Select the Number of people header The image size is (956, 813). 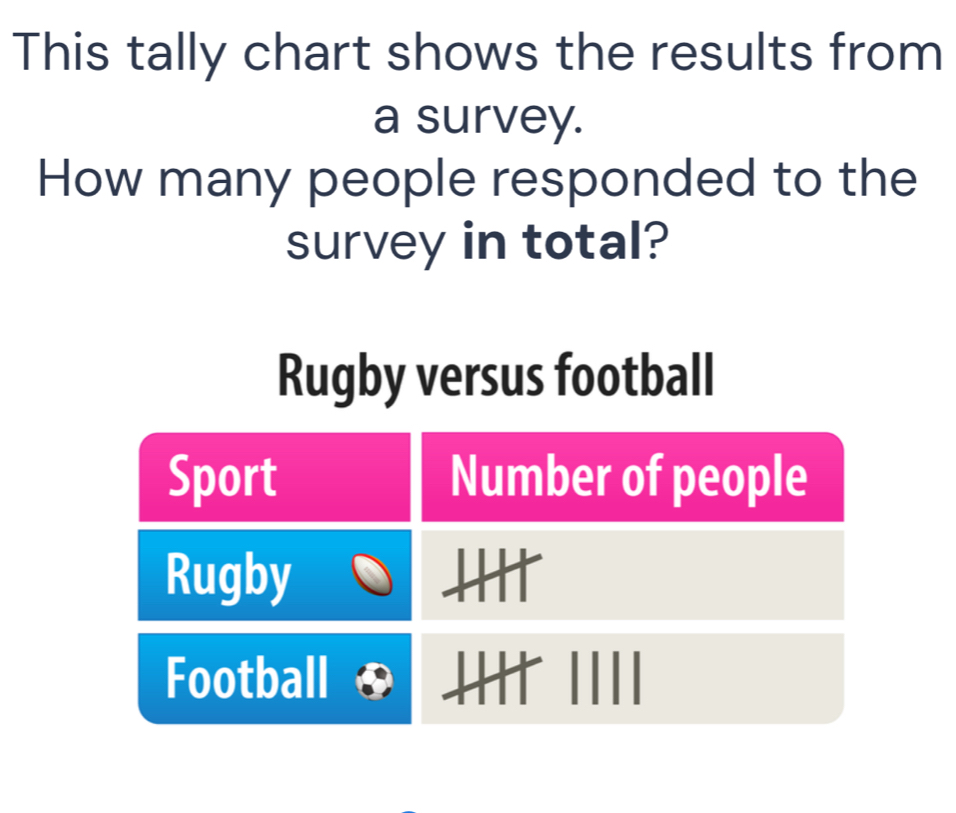(x=628, y=478)
